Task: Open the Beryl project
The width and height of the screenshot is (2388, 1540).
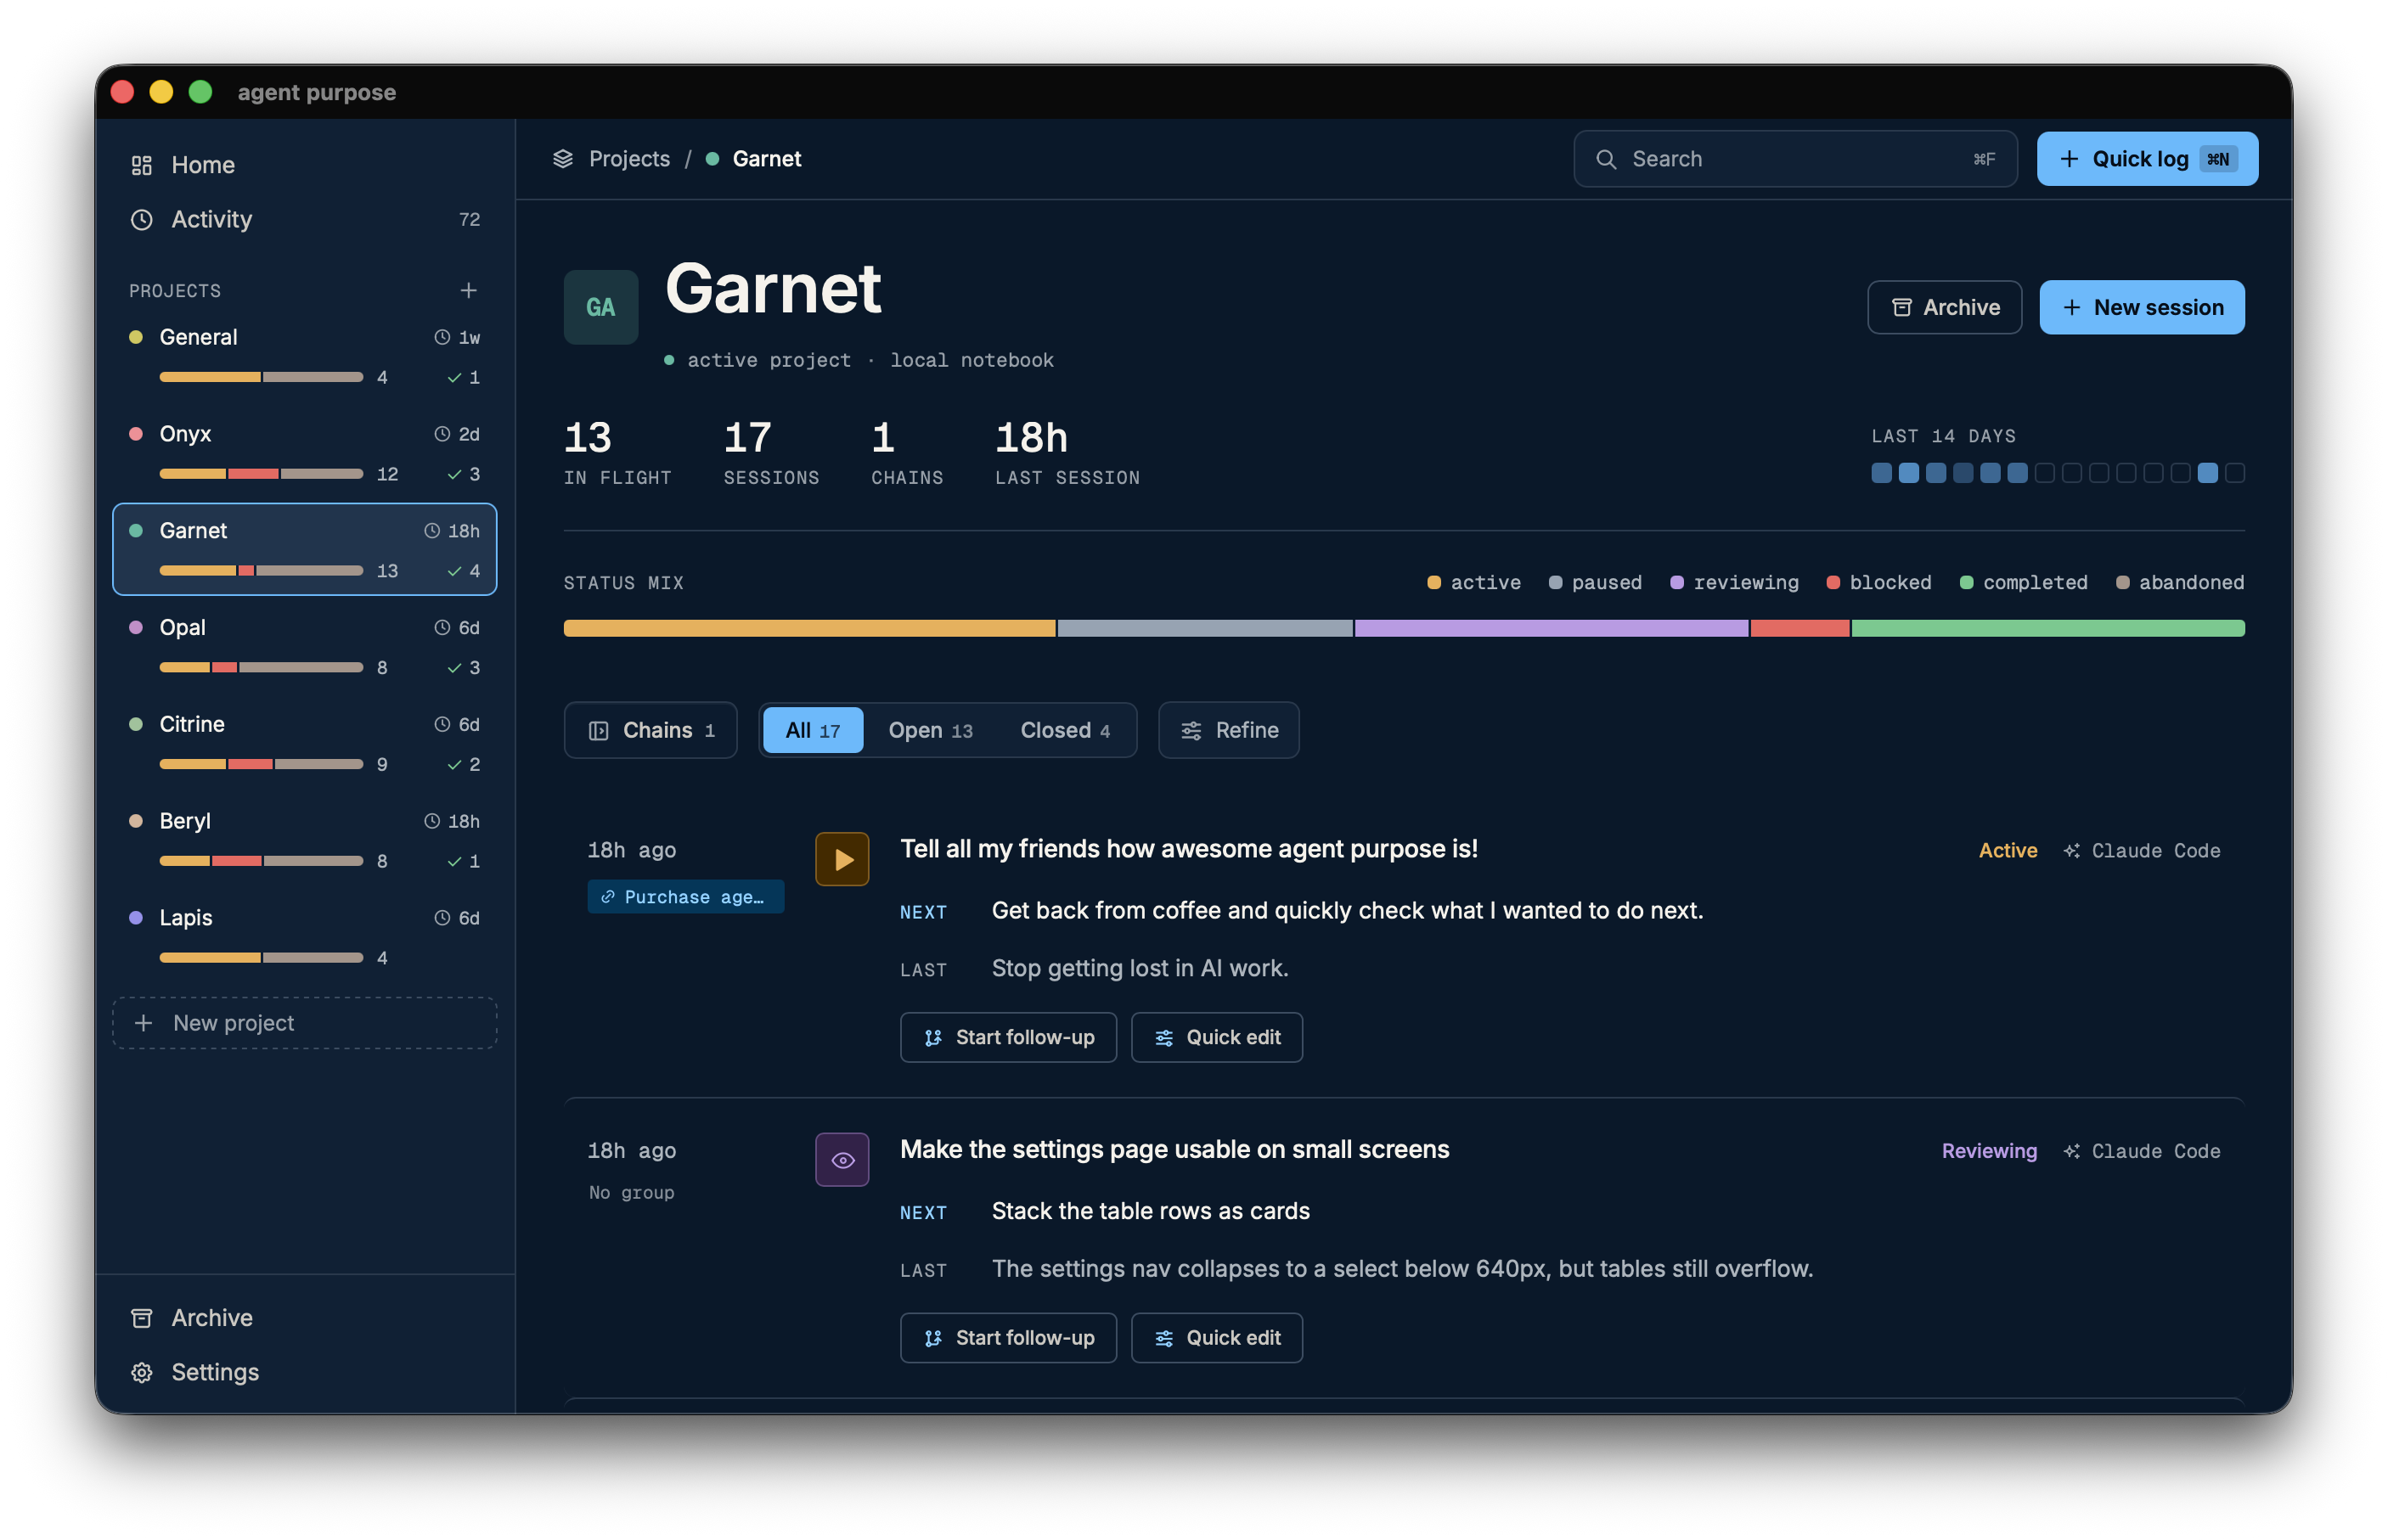Action: click(304, 840)
